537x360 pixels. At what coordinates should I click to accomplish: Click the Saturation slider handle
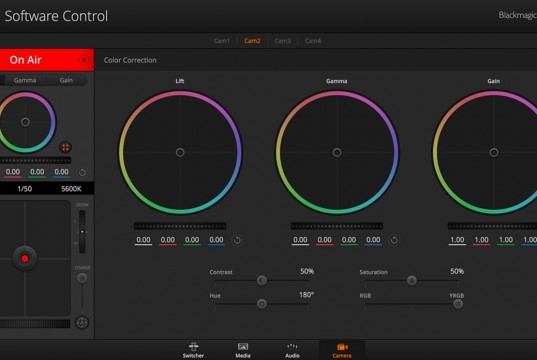tap(412, 281)
